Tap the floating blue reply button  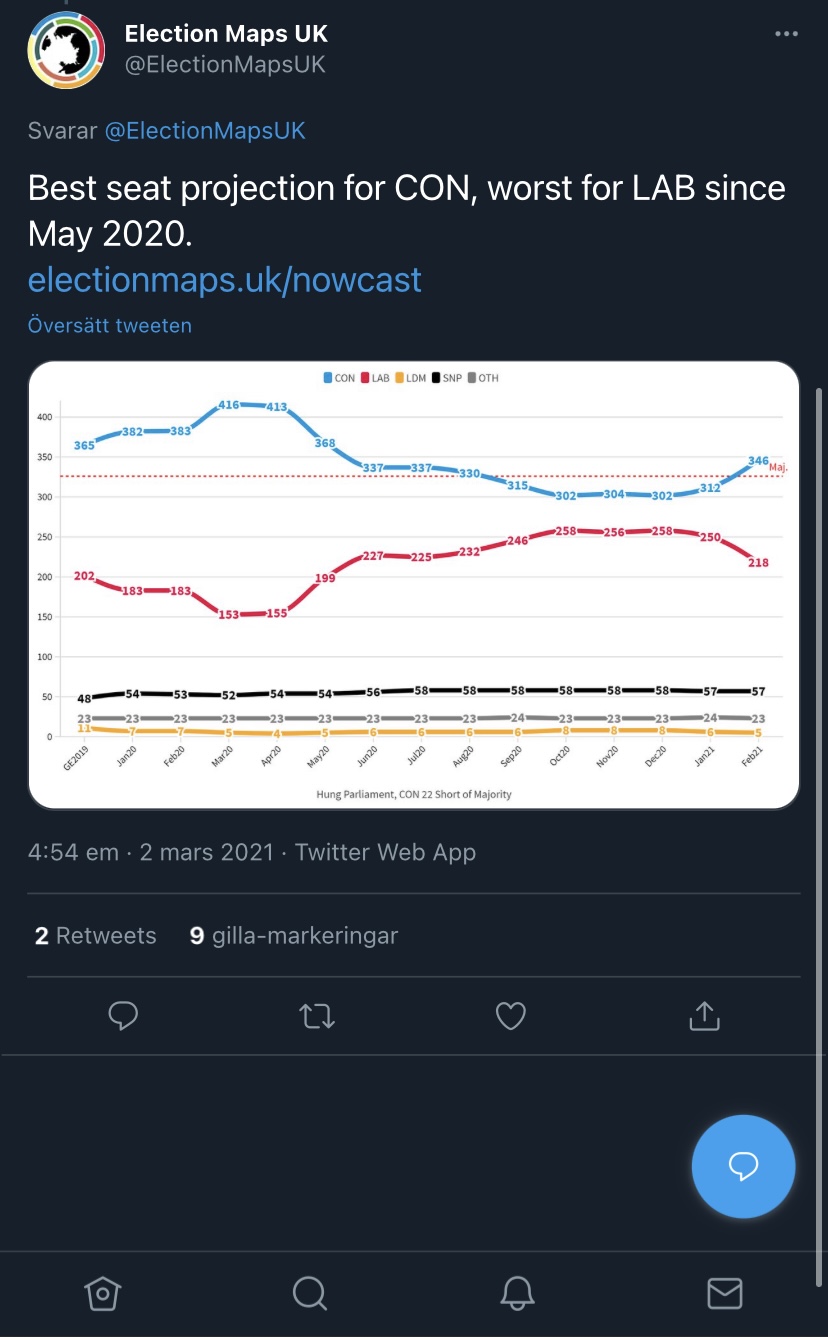click(x=743, y=1166)
